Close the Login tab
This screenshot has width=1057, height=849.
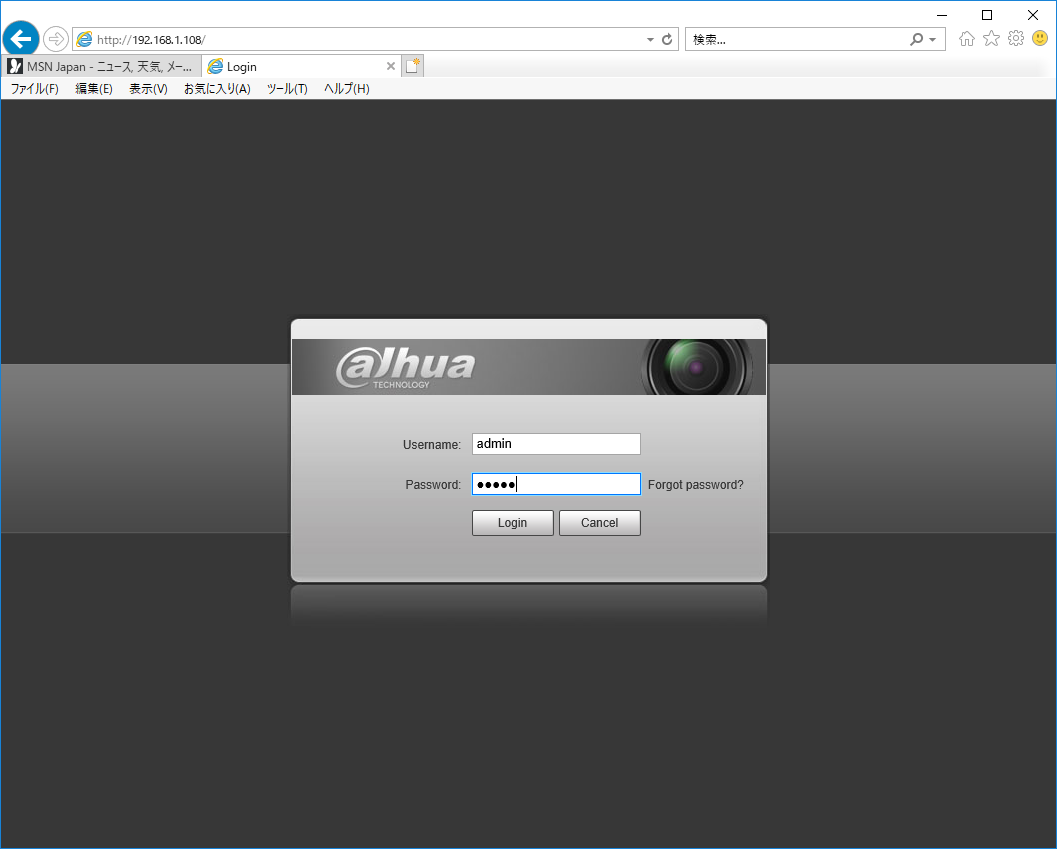pos(390,66)
